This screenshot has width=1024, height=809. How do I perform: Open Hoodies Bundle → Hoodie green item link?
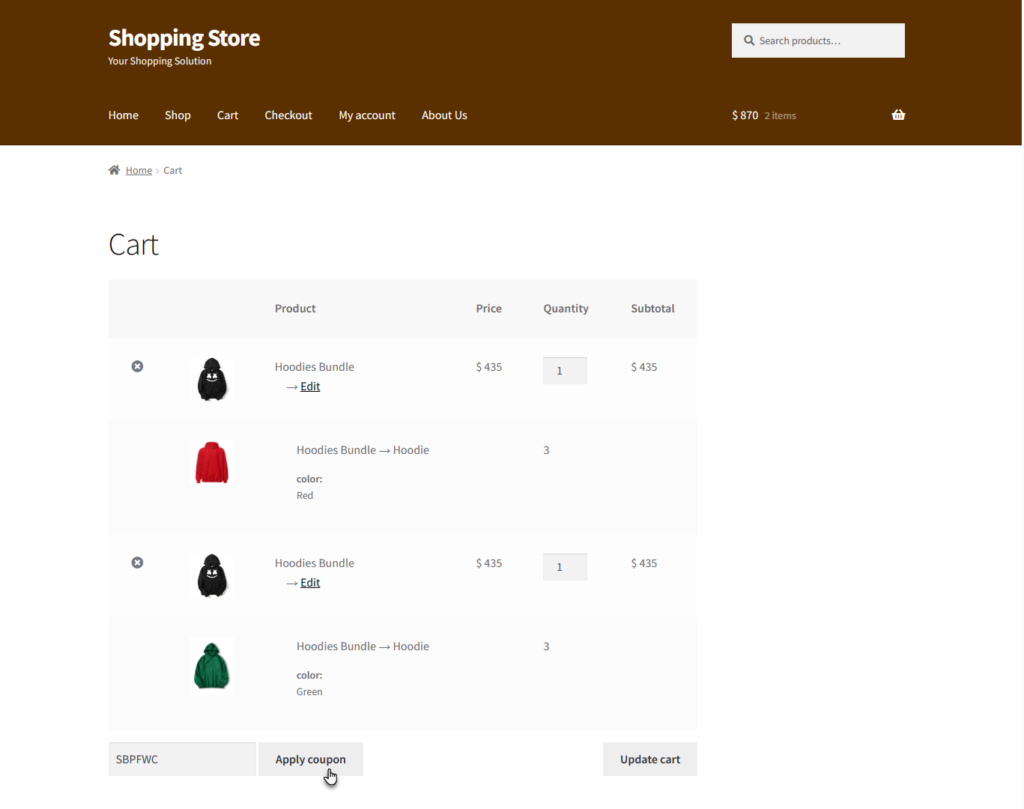click(x=362, y=646)
